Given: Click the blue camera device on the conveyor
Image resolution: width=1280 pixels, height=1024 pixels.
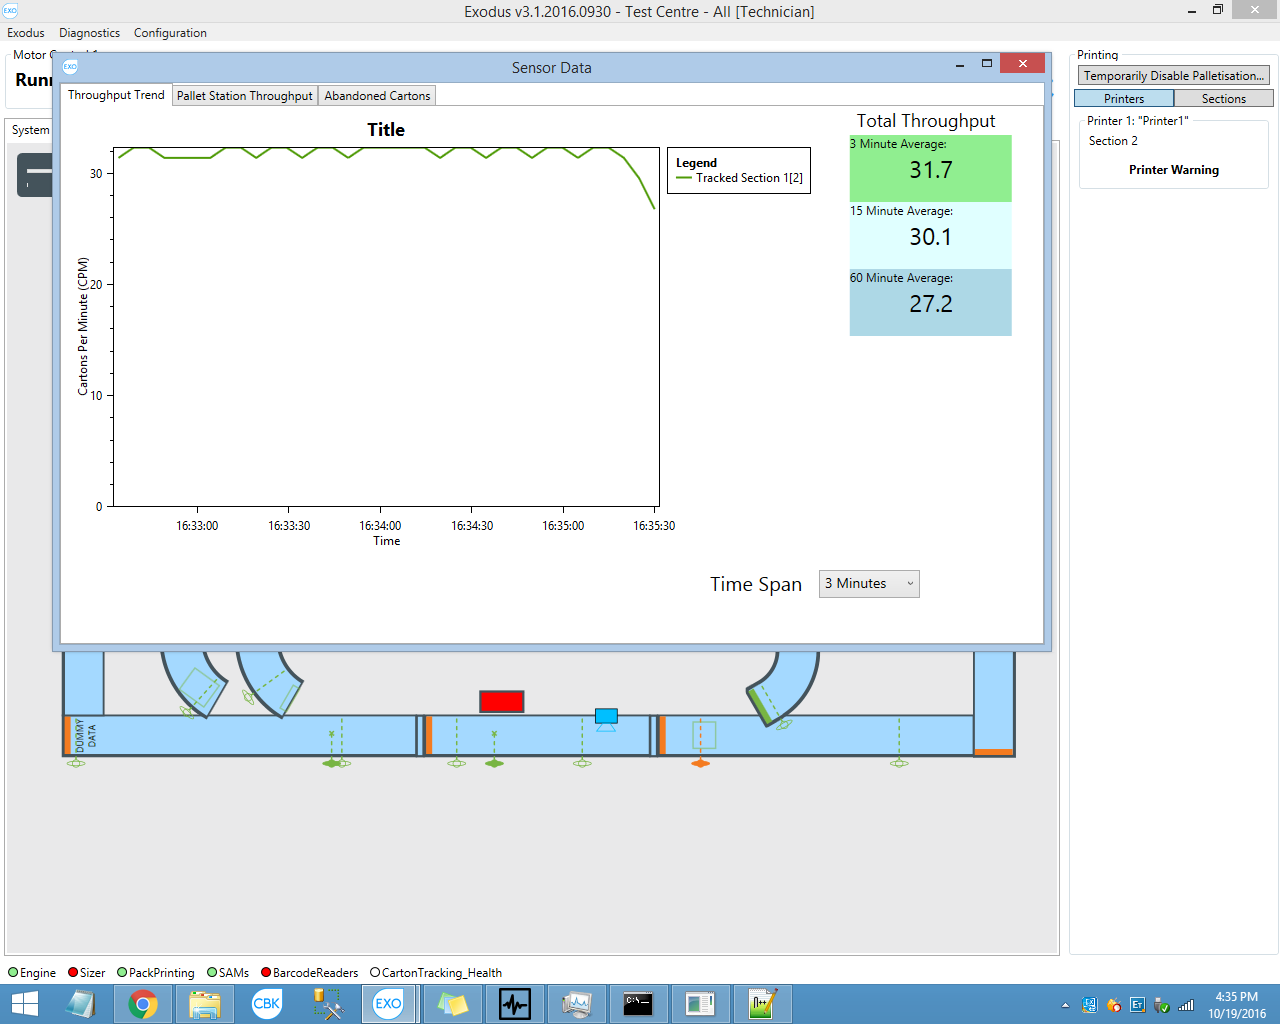Looking at the screenshot, I should 606,719.
